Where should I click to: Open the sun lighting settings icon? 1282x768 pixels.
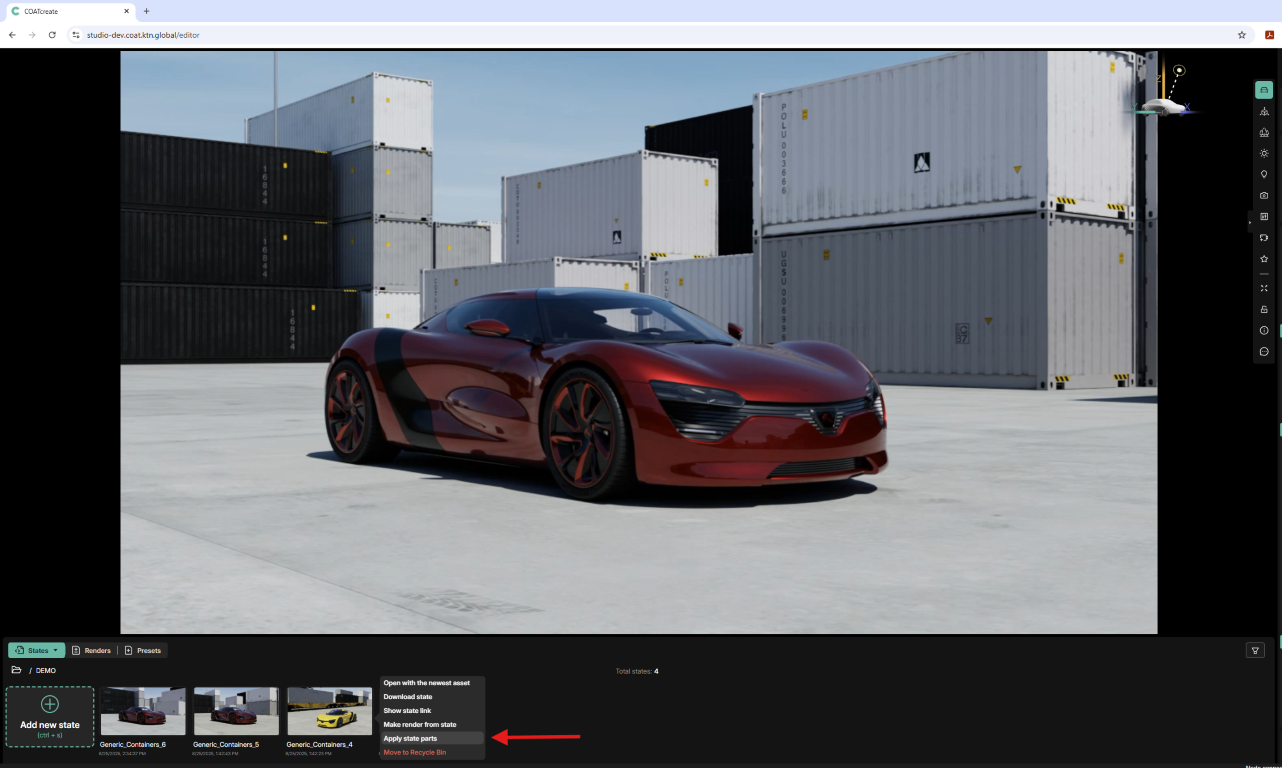[1264, 153]
